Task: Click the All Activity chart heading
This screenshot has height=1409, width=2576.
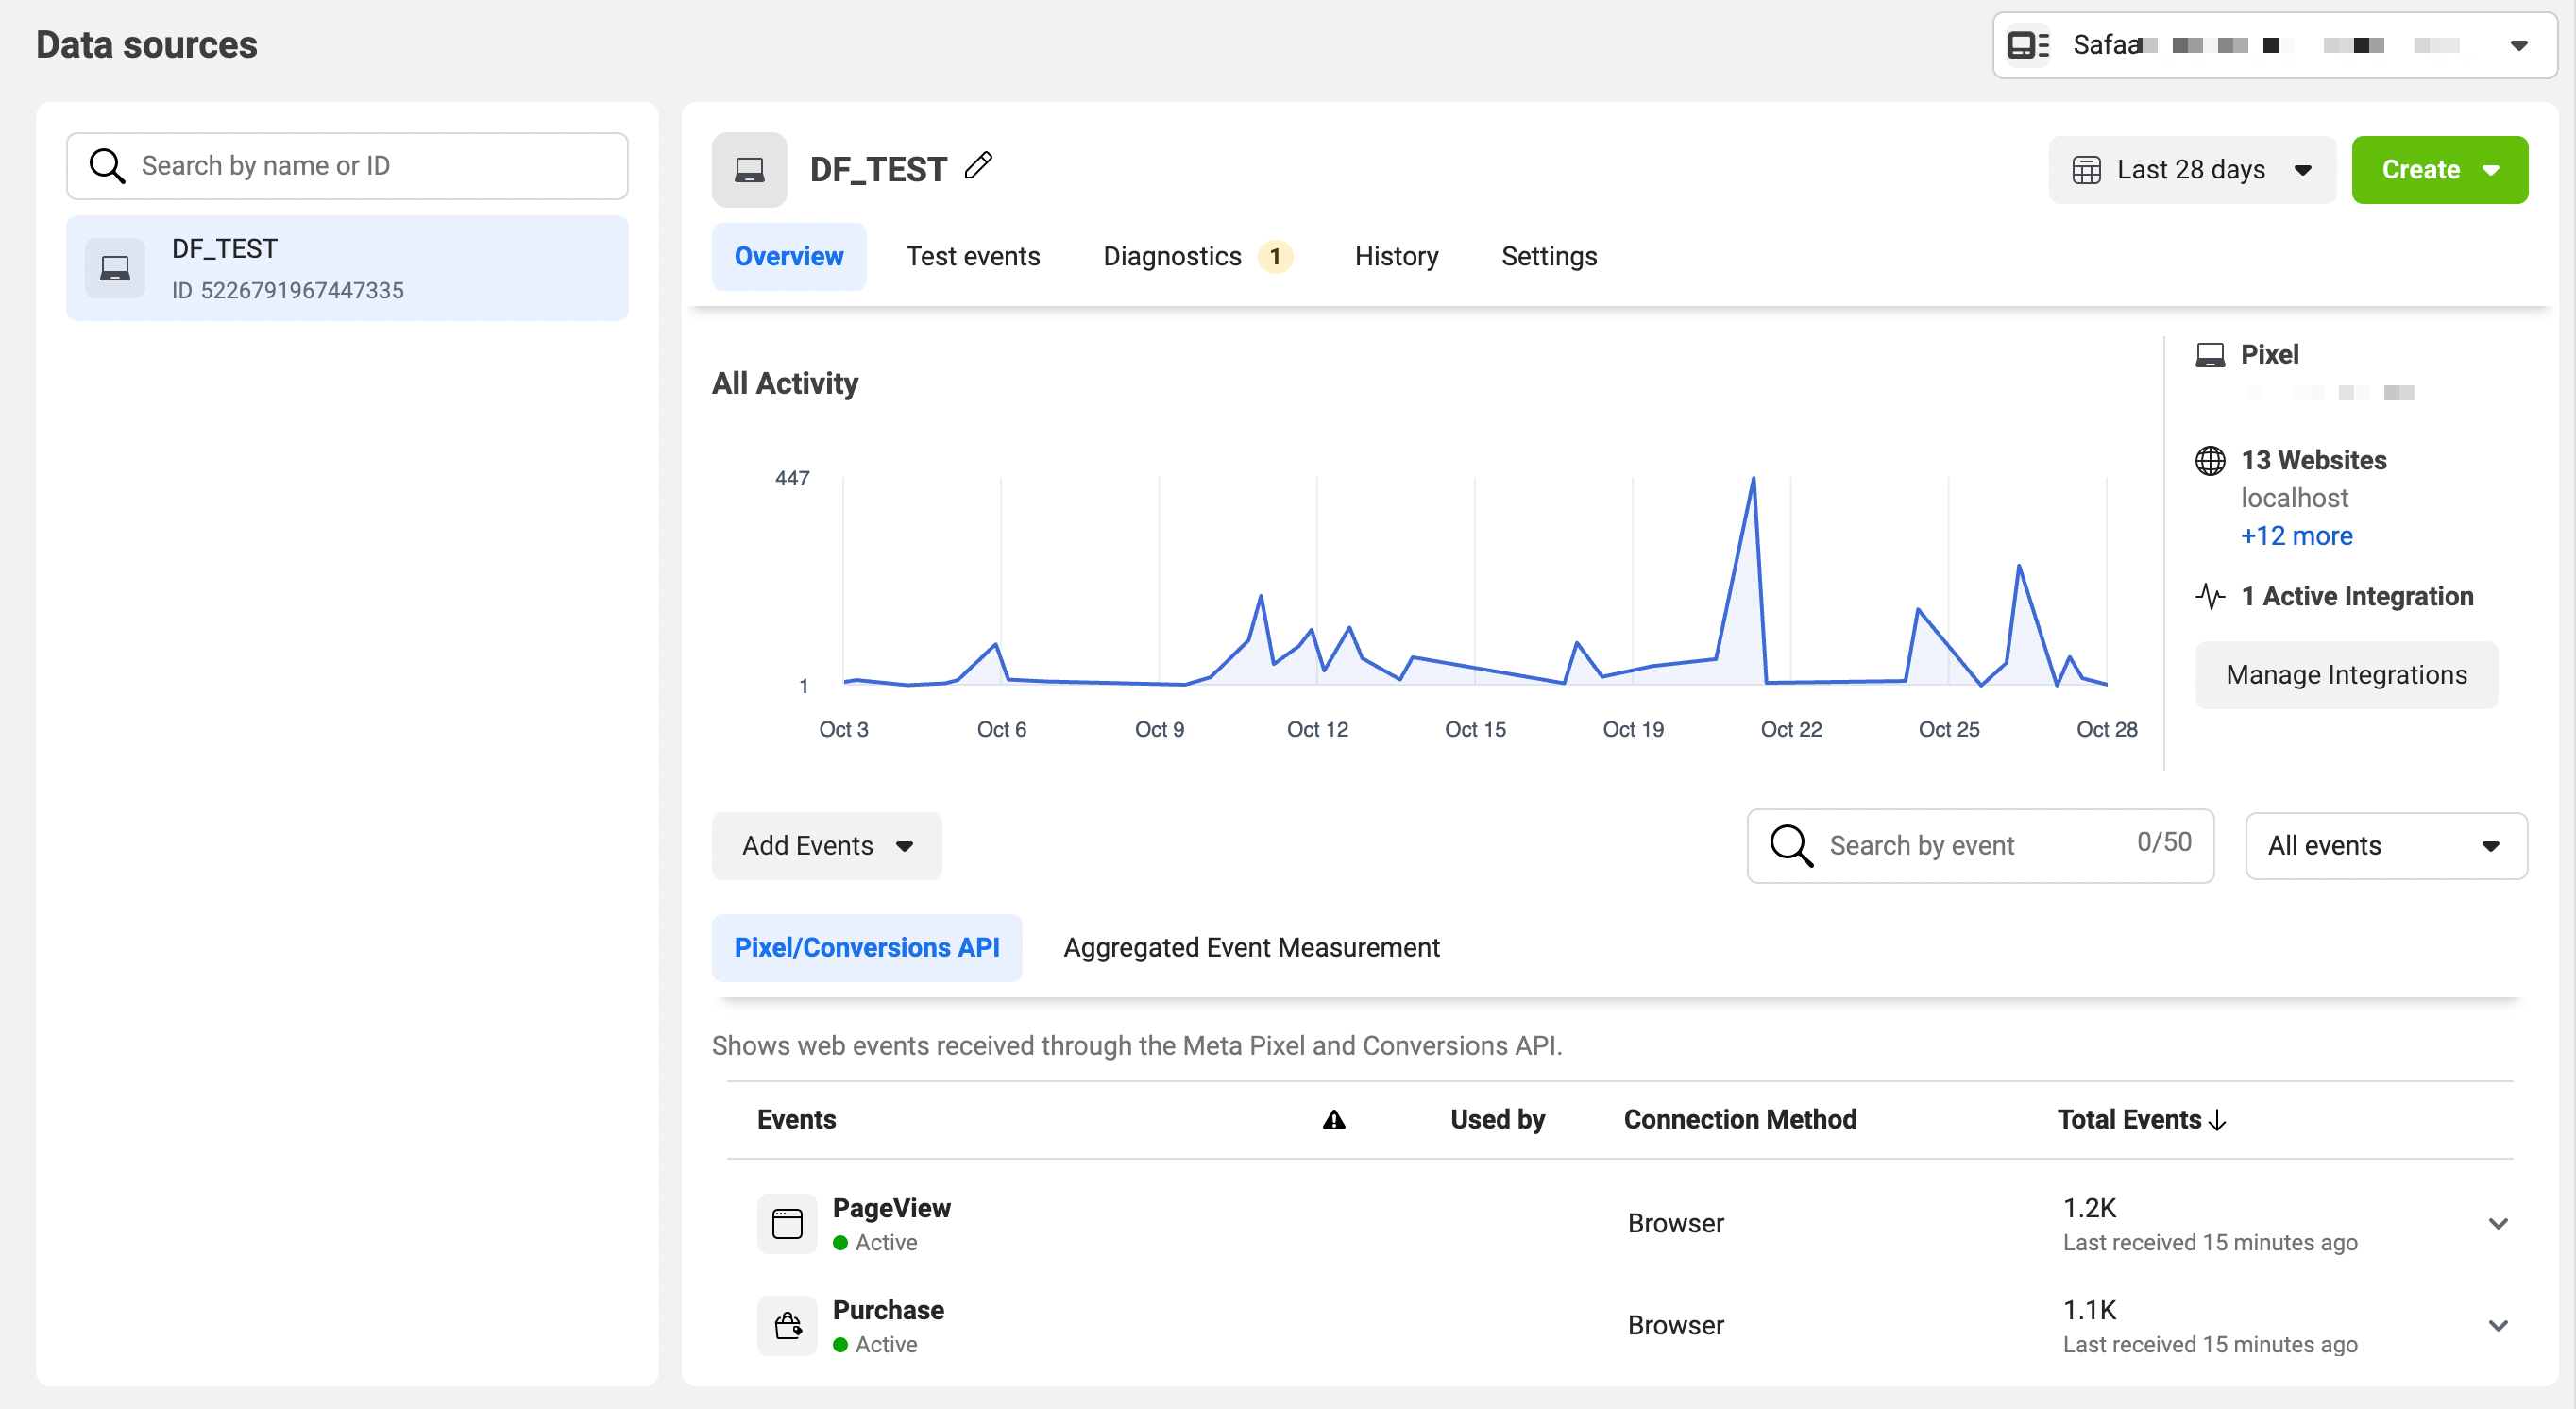Action: click(785, 384)
